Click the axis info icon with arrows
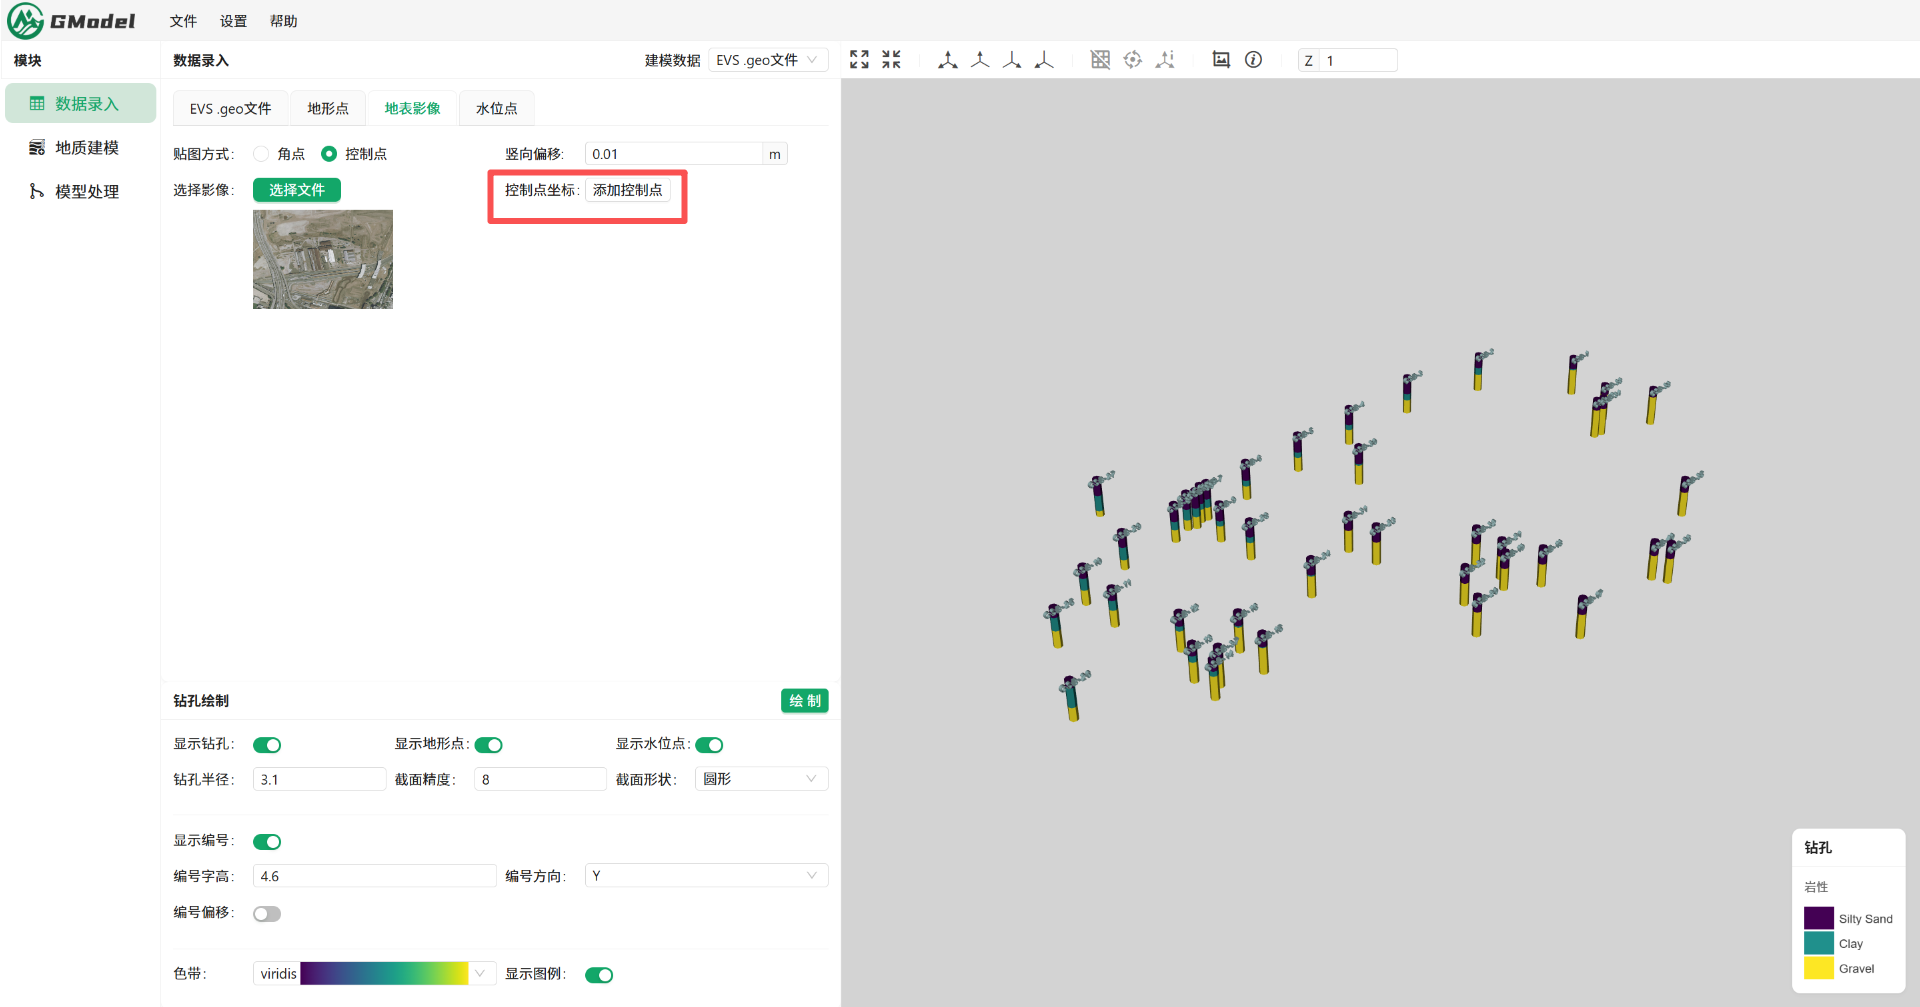 [1165, 60]
